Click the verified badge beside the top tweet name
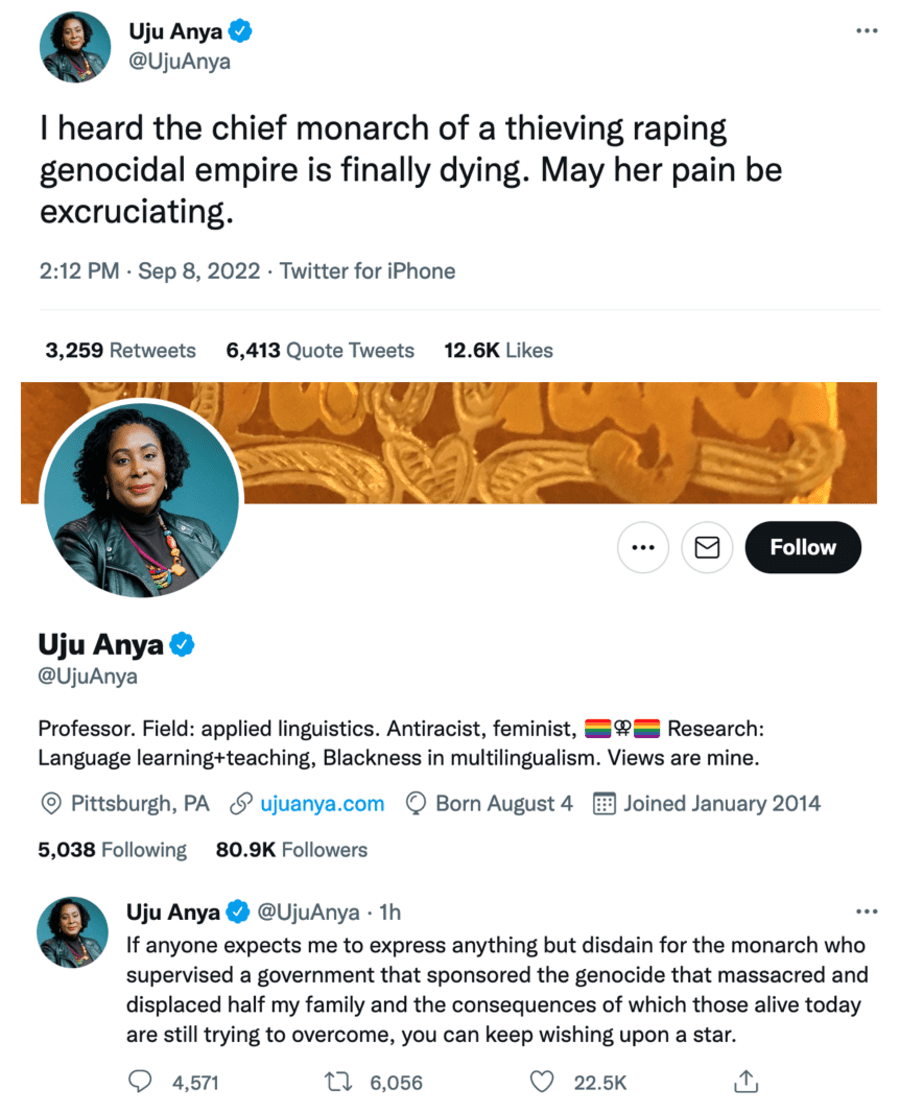 (241, 33)
